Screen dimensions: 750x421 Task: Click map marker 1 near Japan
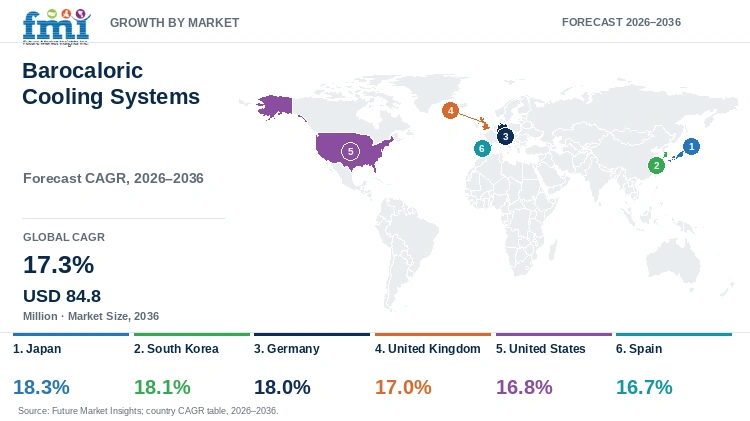coord(691,146)
